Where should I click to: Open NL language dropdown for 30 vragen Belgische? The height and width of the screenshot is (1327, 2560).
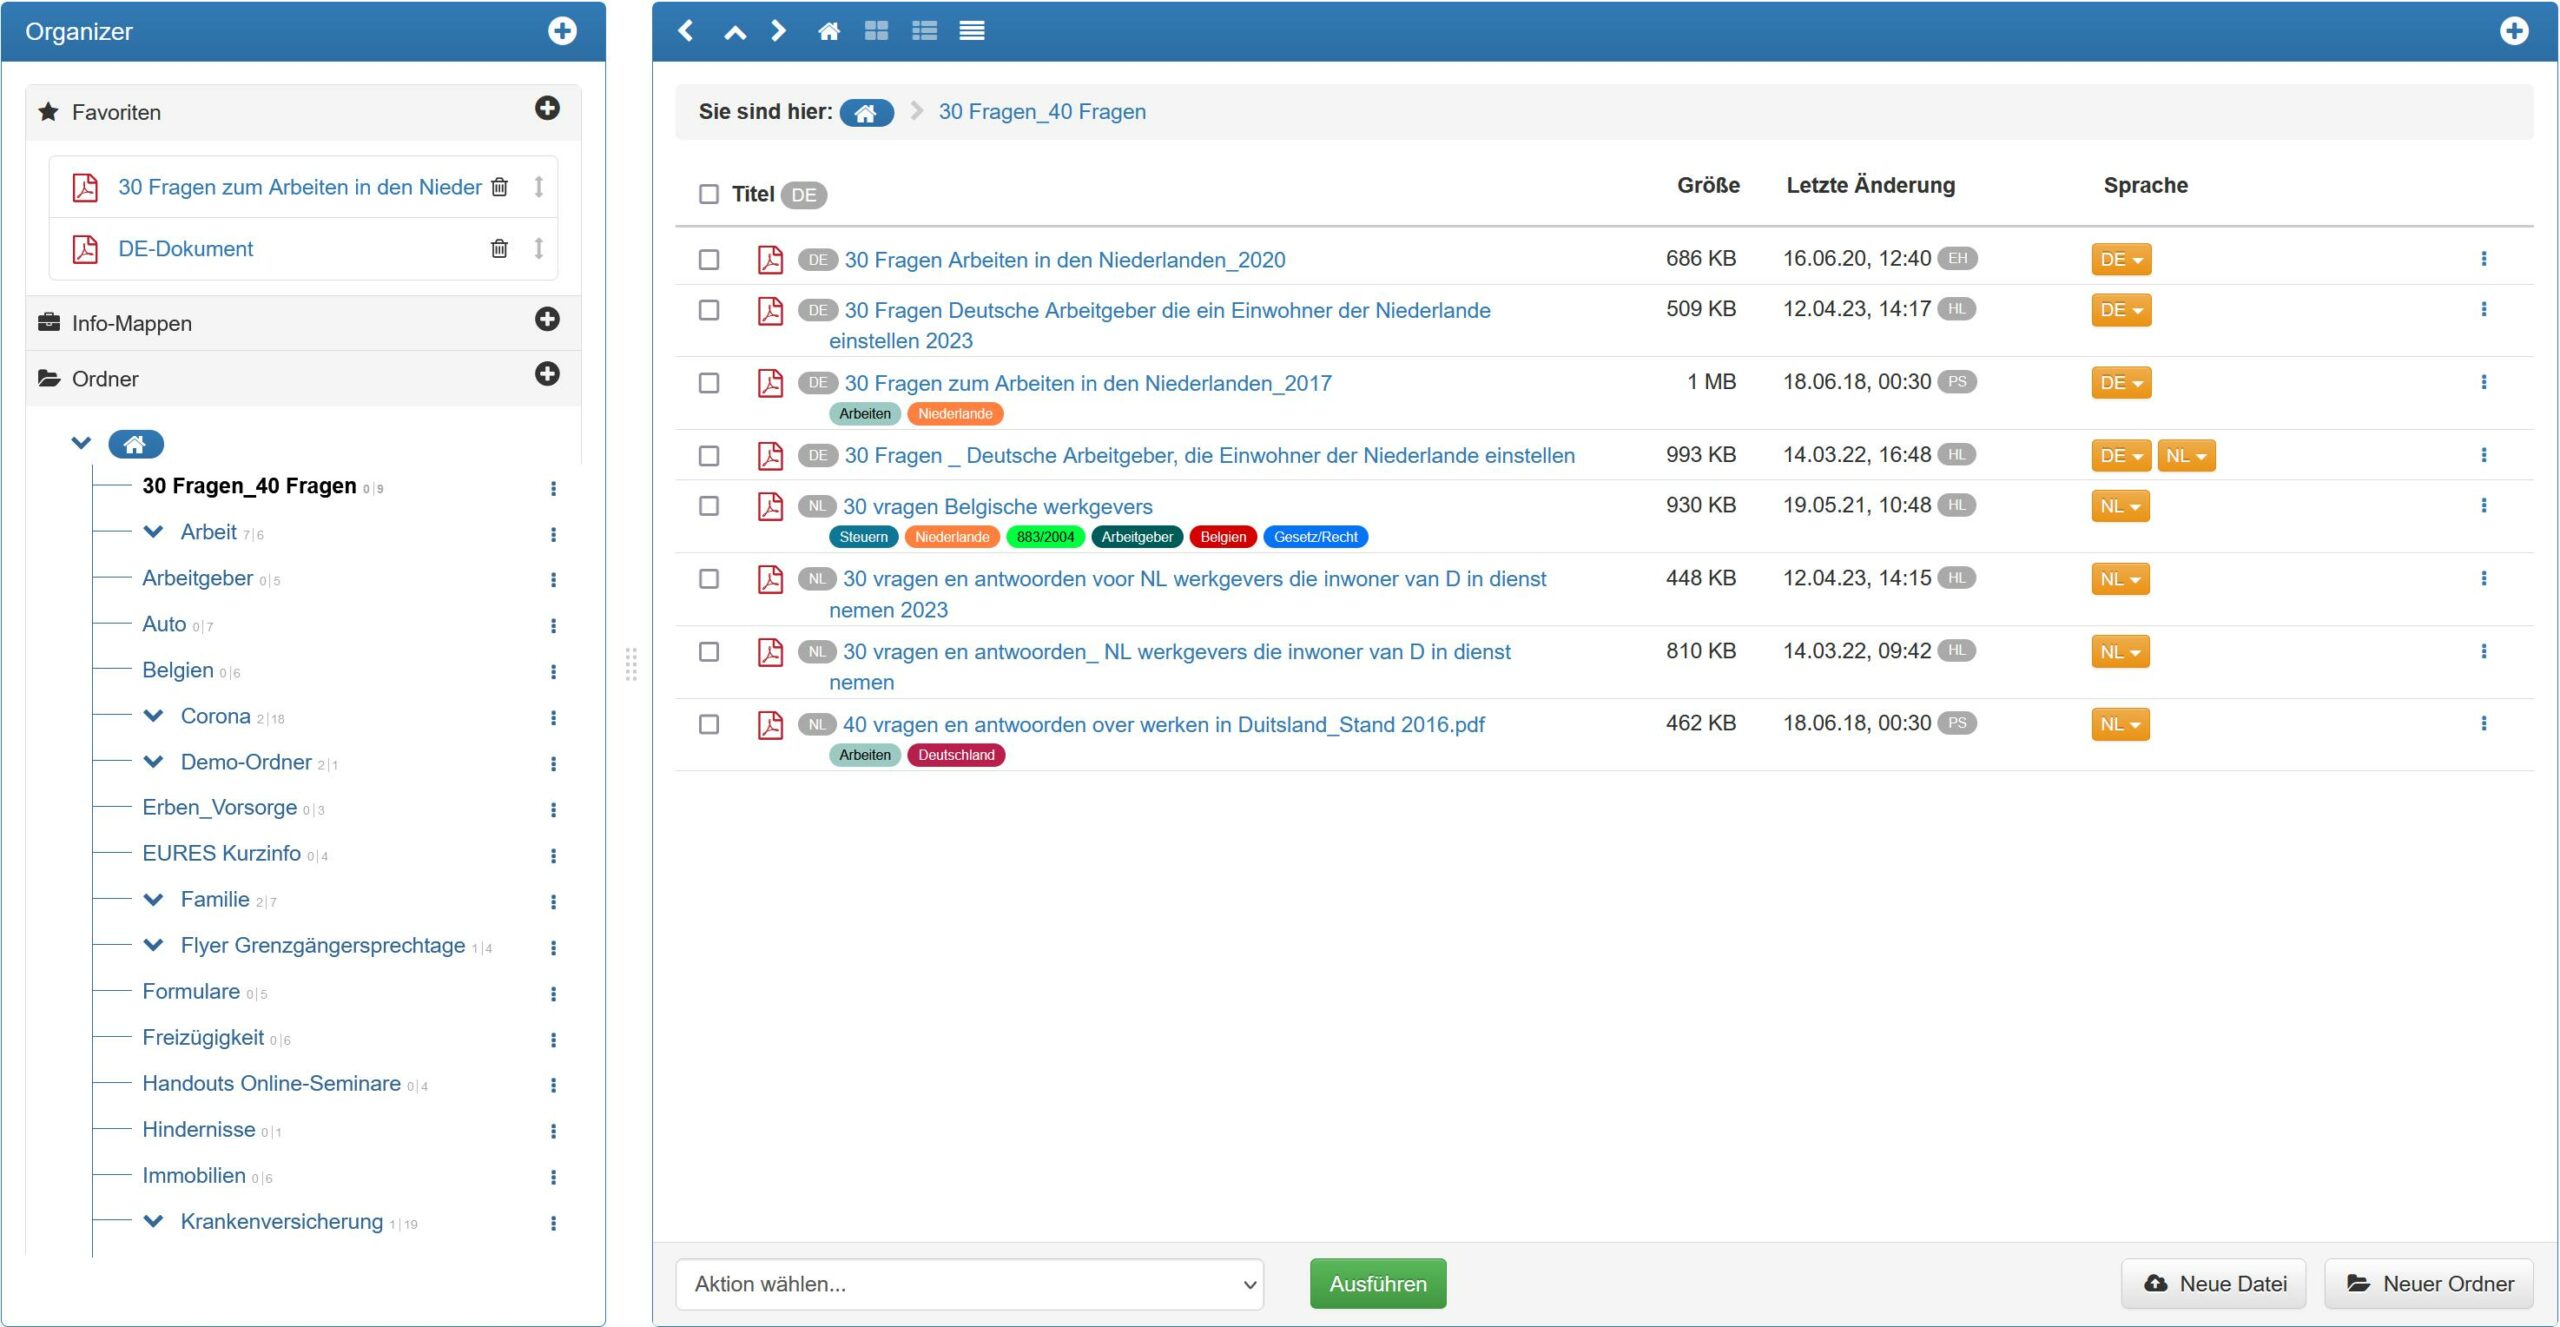click(2119, 507)
